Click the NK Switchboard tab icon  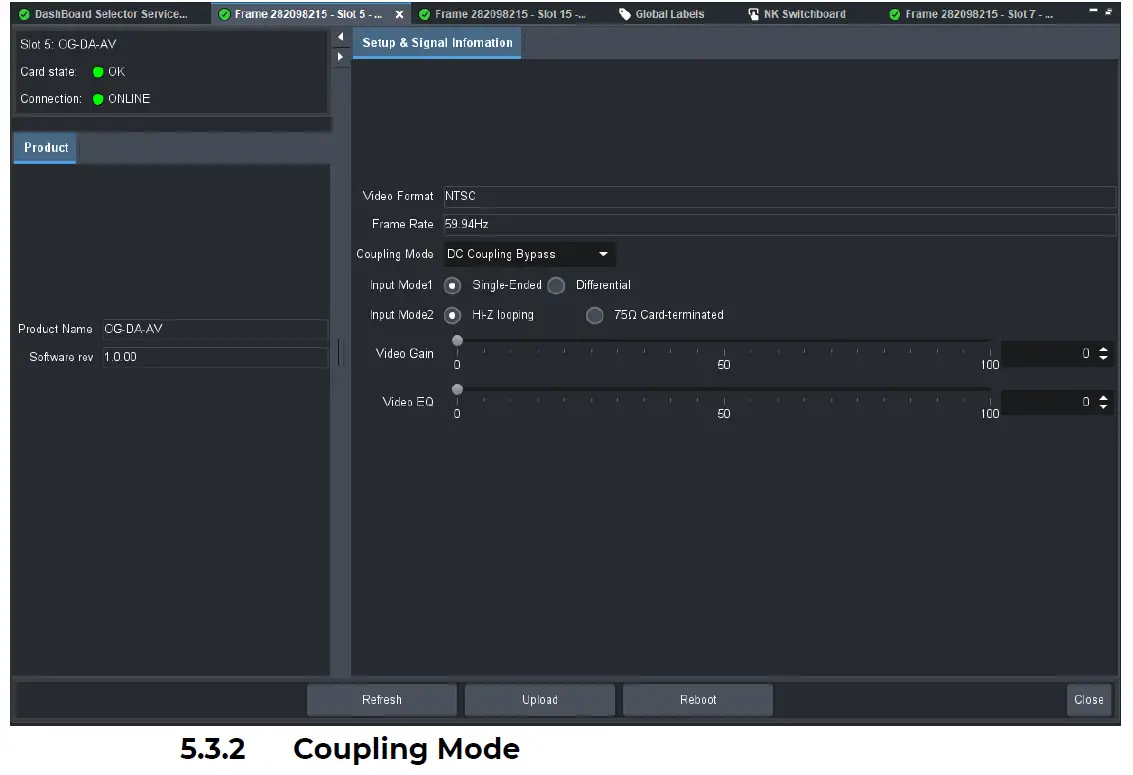[754, 14]
